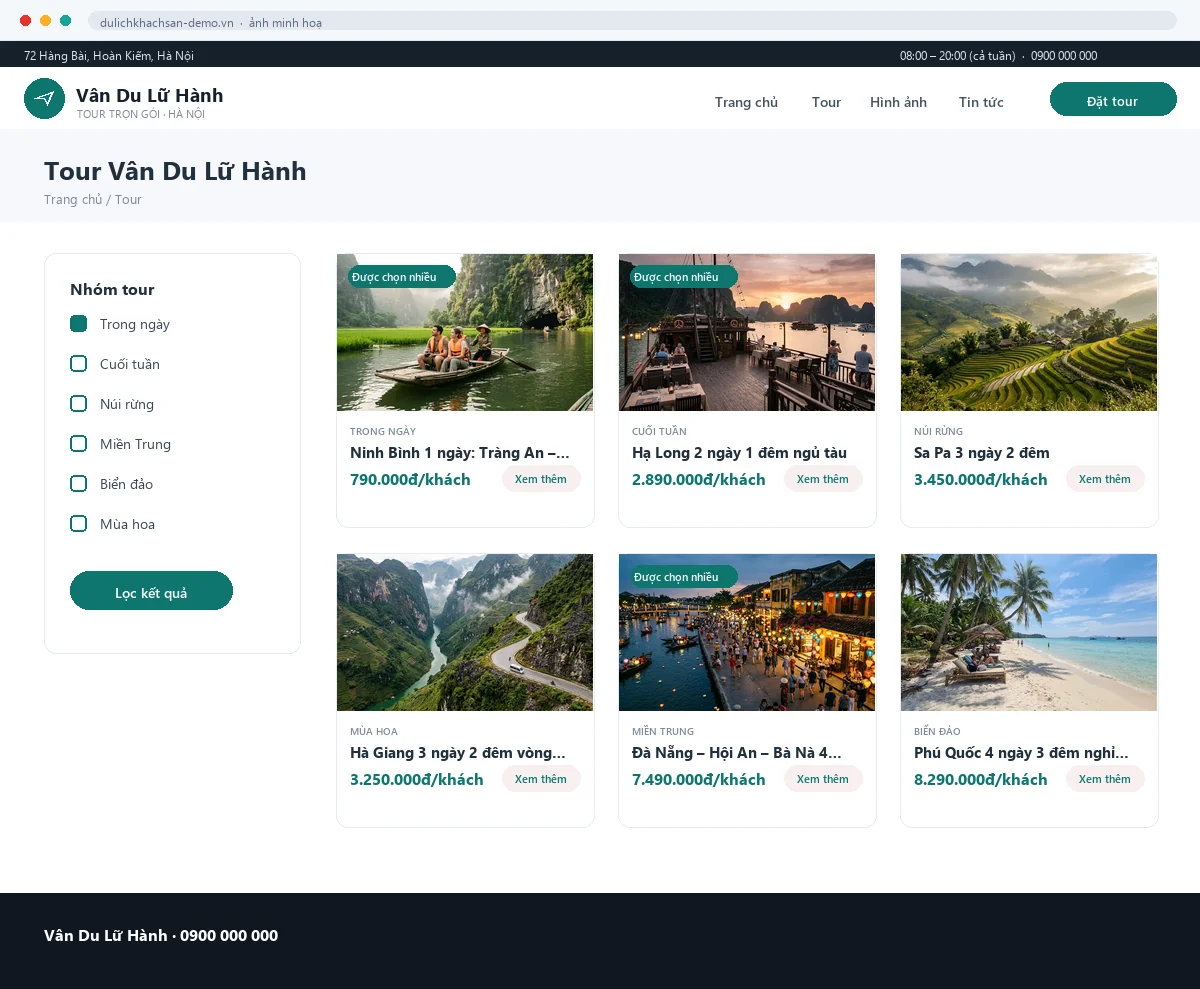Click the Trang chủ breadcrumb link
The image size is (1200, 989).
pyautogui.click(x=73, y=200)
